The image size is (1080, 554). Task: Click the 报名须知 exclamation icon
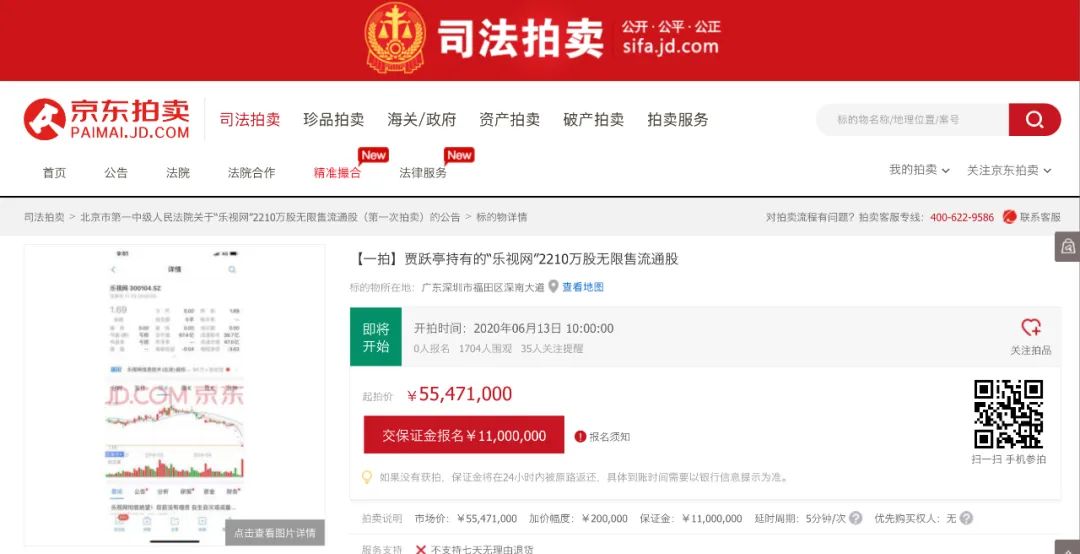click(x=580, y=436)
